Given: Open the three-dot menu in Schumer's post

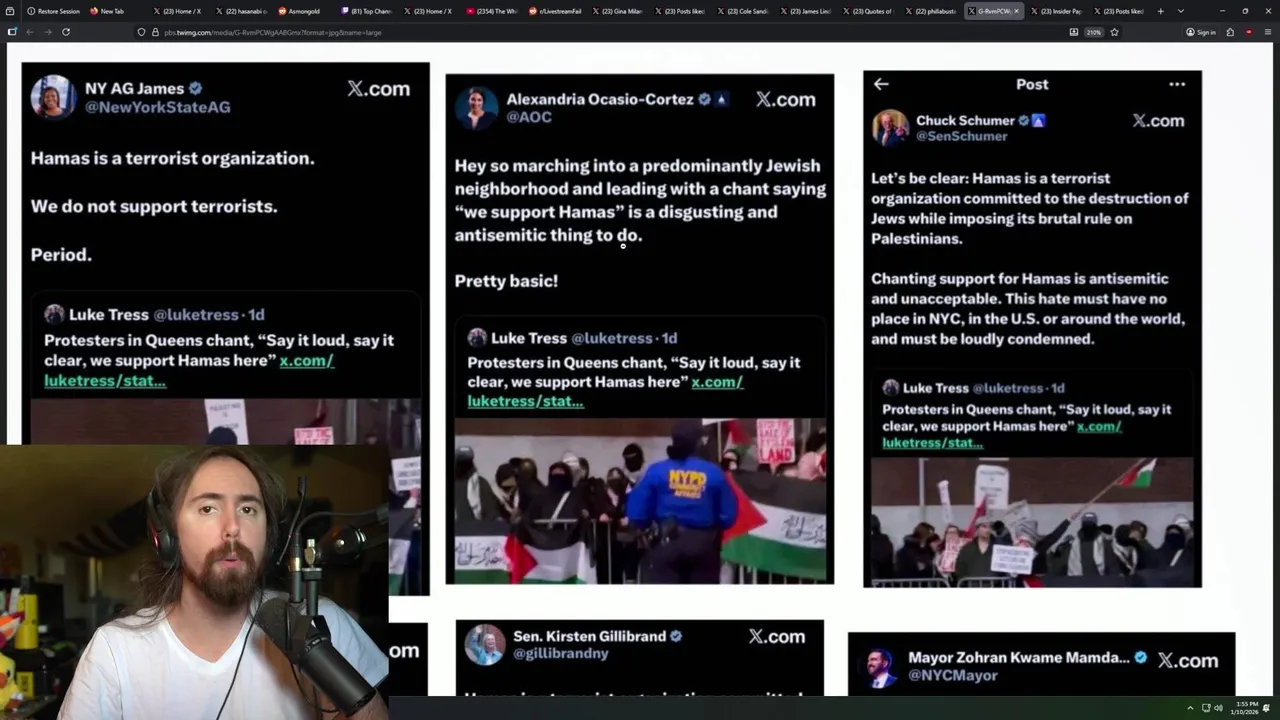Looking at the screenshot, I should (x=1177, y=84).
